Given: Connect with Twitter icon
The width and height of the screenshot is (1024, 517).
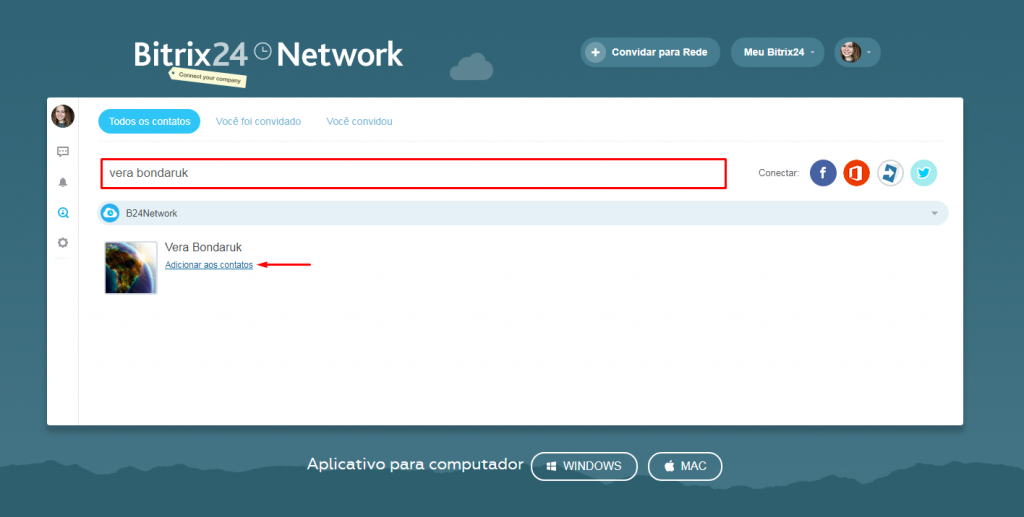Looking at the screenshot, I should coord(923,173).
